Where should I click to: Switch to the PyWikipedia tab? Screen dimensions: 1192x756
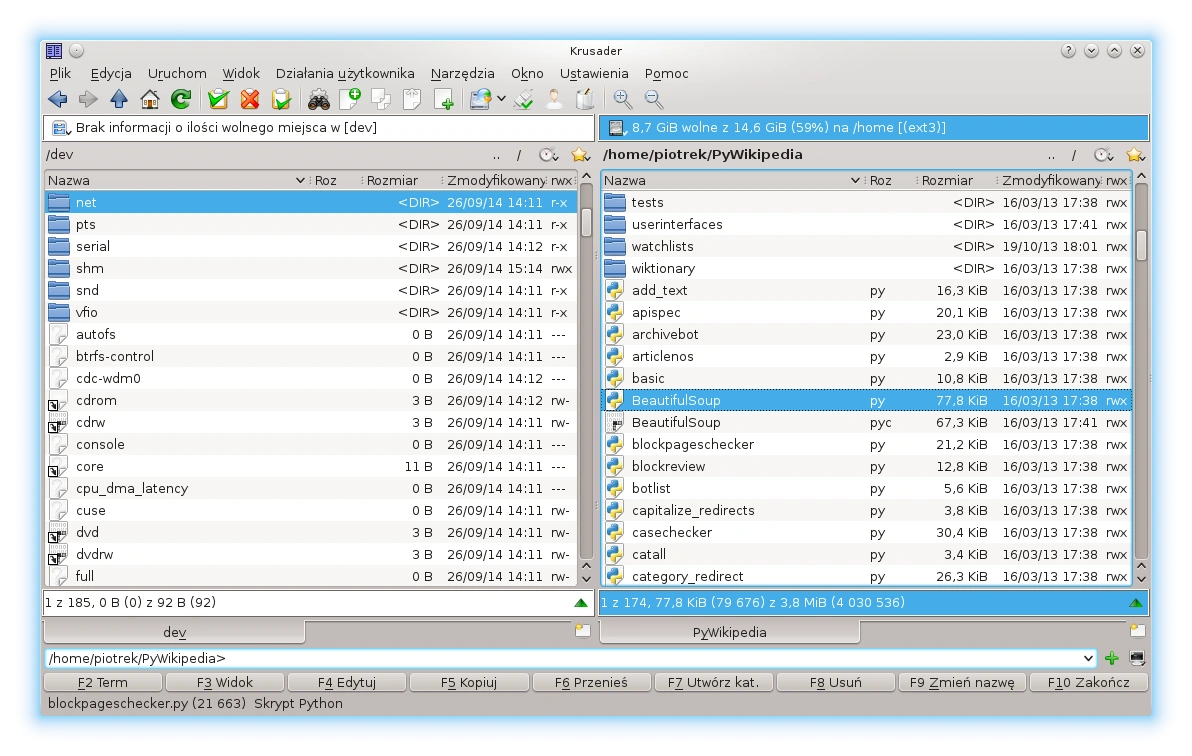point(730,632)
